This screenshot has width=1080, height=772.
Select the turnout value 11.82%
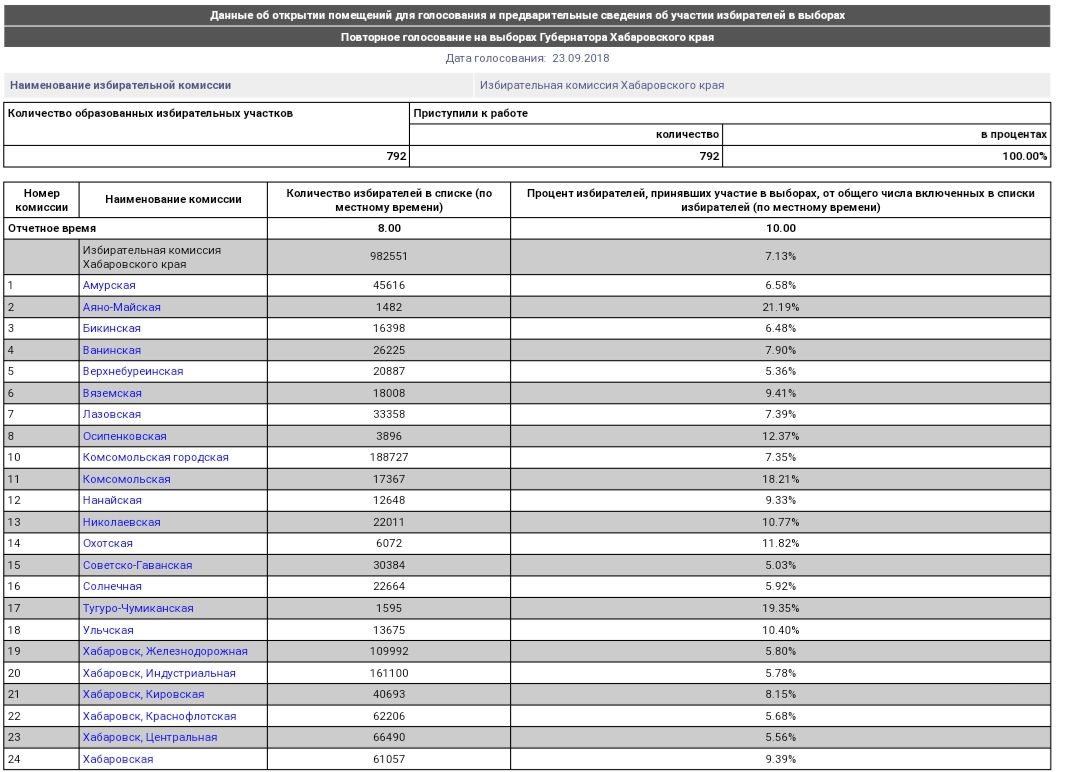780,543
